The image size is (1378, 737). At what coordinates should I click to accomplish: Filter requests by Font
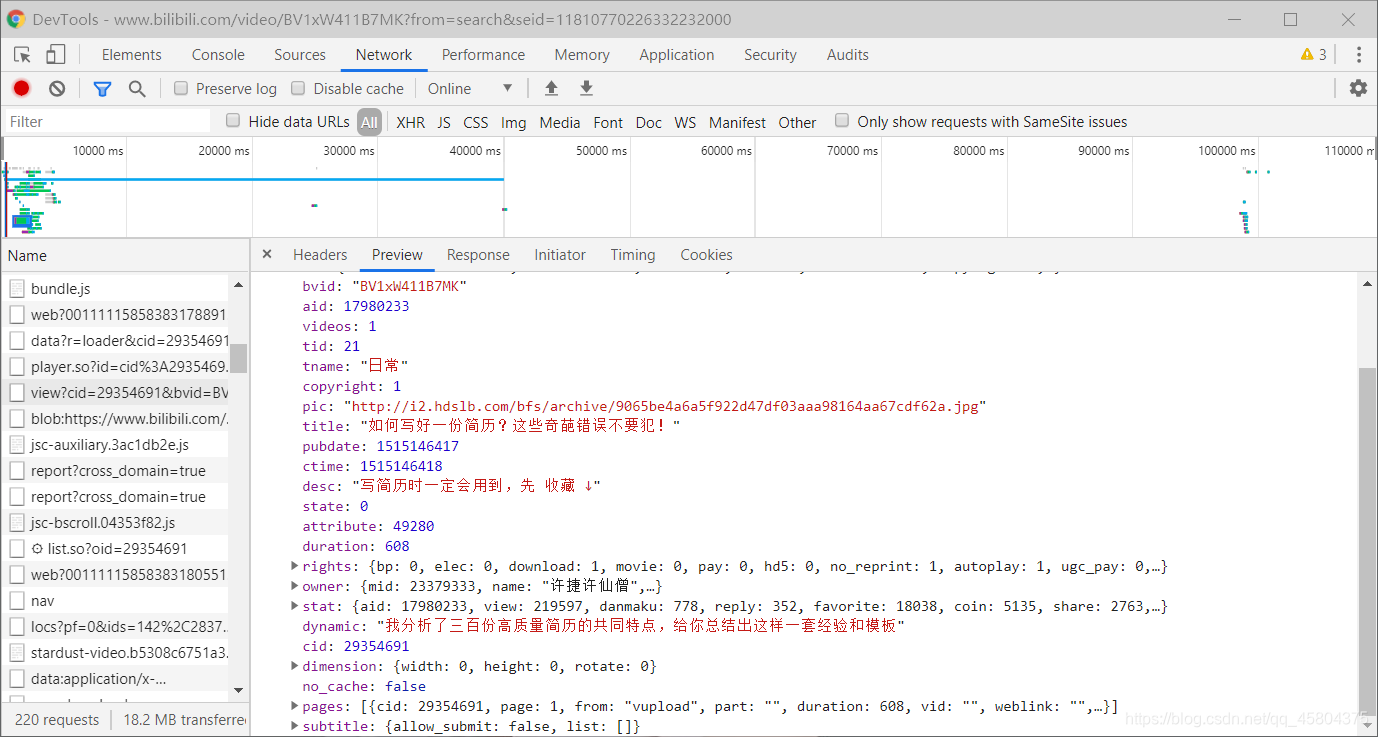(608, 122)
